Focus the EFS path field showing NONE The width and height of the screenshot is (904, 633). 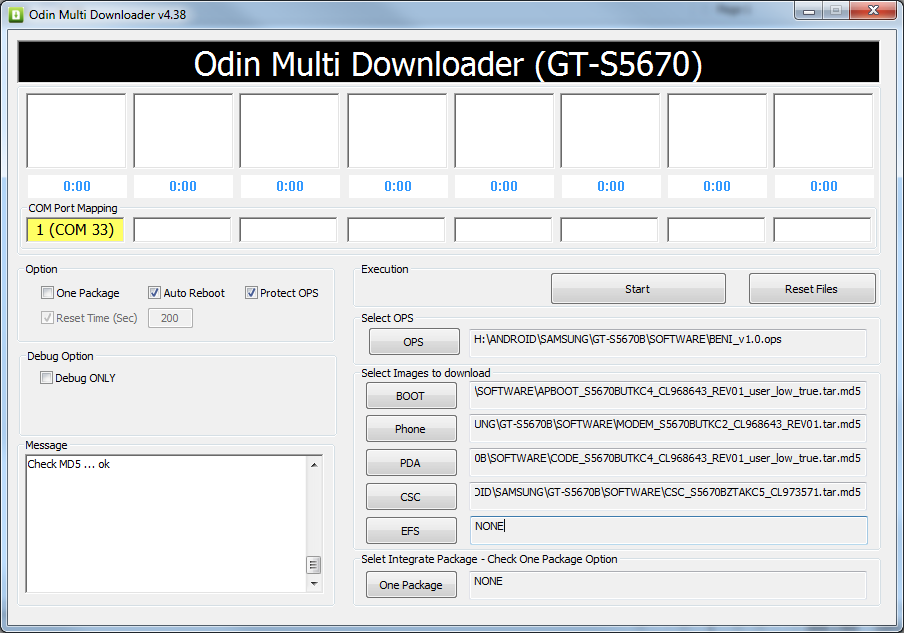[x=668, y=530]
